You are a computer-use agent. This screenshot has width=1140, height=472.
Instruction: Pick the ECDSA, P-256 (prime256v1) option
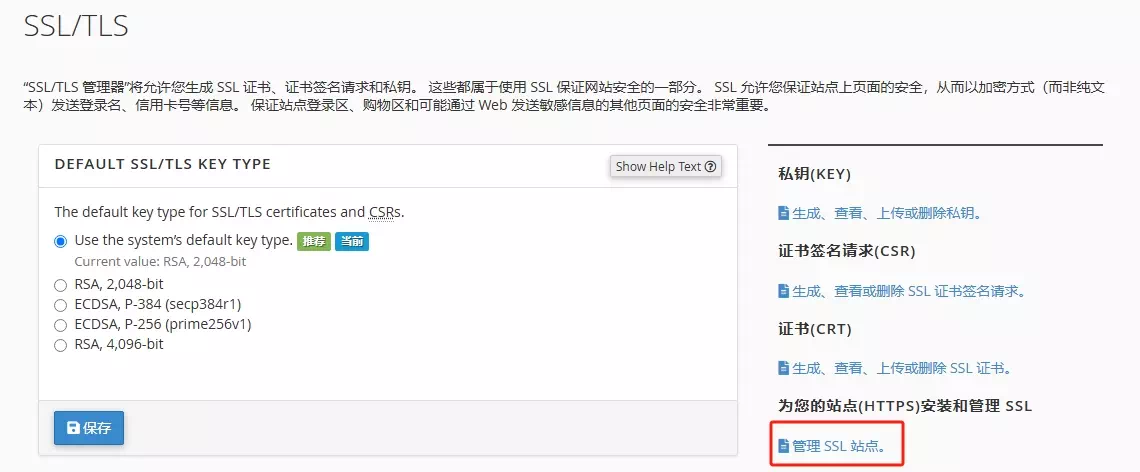coord(61,324)
